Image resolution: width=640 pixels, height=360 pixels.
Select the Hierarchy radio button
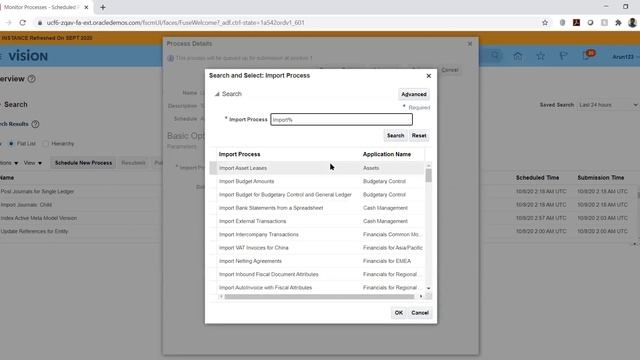point(46,144)
